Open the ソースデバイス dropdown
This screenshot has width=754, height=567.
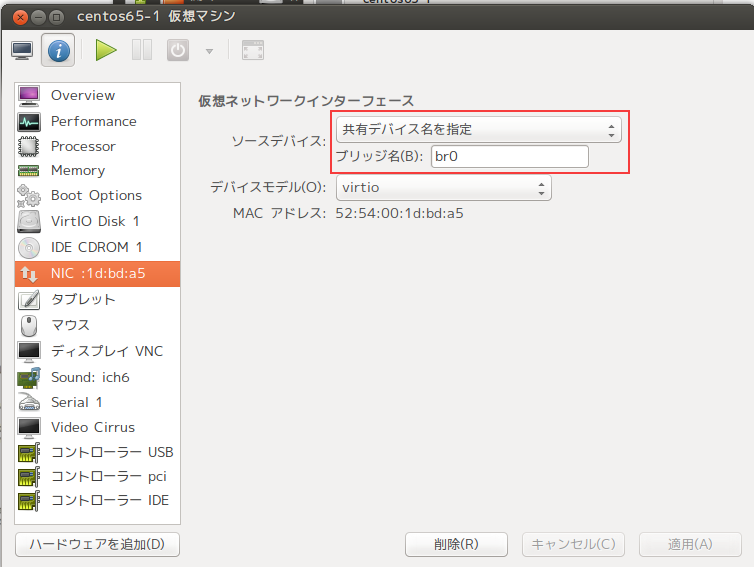[477, 129]
